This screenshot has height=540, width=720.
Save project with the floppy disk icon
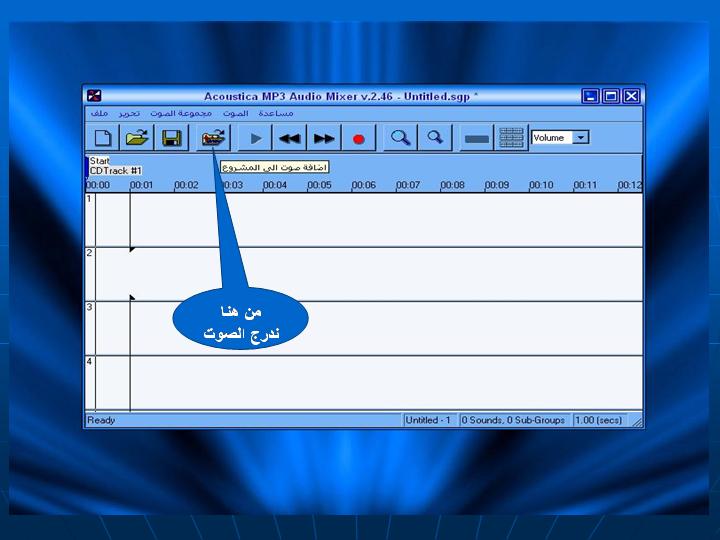(x=172, y=138)
